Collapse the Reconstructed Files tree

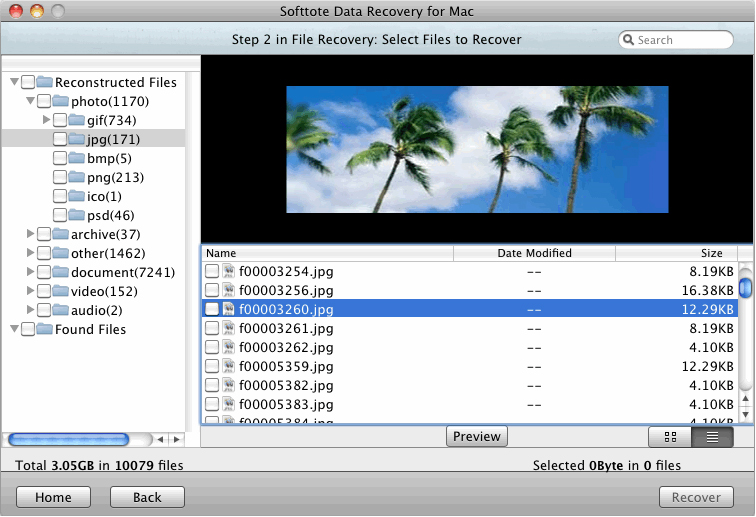click(x=14, y=82)
